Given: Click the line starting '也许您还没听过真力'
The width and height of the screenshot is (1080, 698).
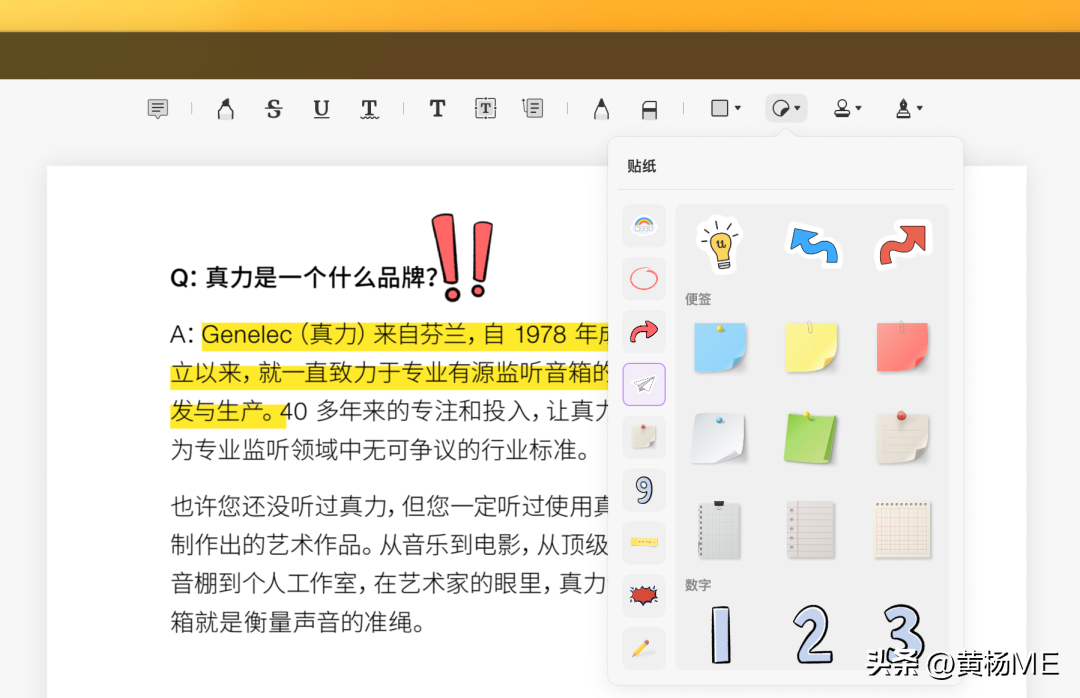Looking at the screenshot, I should coord(390,506).
